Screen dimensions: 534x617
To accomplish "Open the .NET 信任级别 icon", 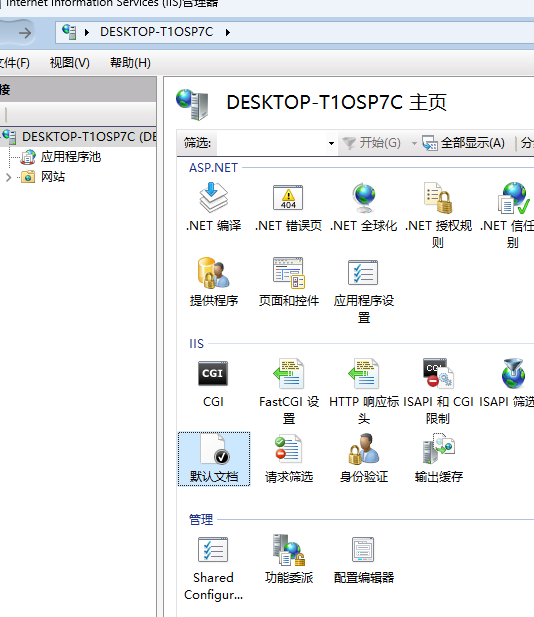I will click(513, 197).
